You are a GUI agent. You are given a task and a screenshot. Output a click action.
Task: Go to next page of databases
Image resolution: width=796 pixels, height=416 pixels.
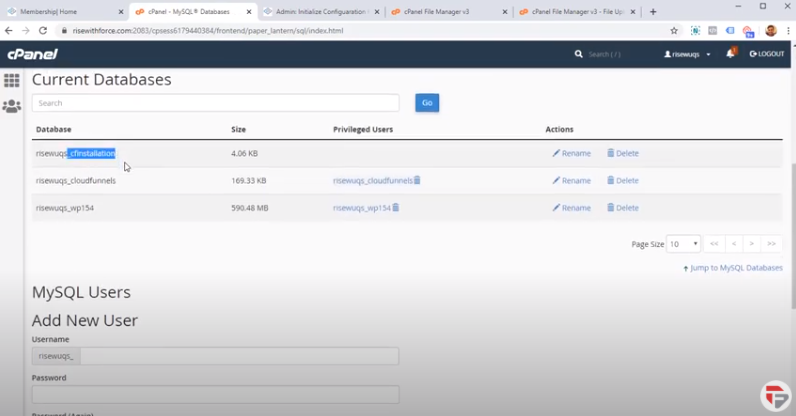click(752, 244)
